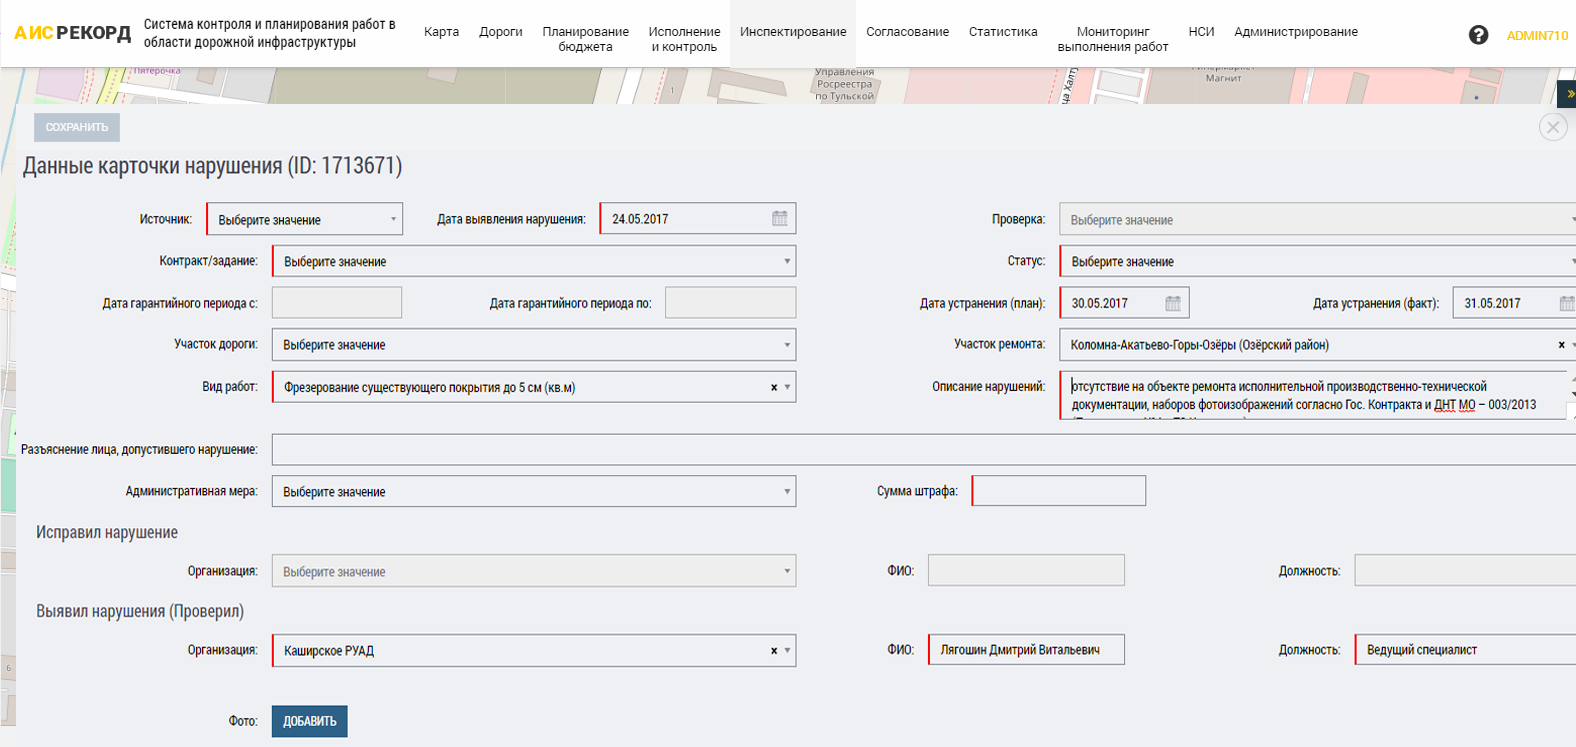
Task: Click date value 31.05.2017
Action: pyautogui.click(x=1492, y=303)
